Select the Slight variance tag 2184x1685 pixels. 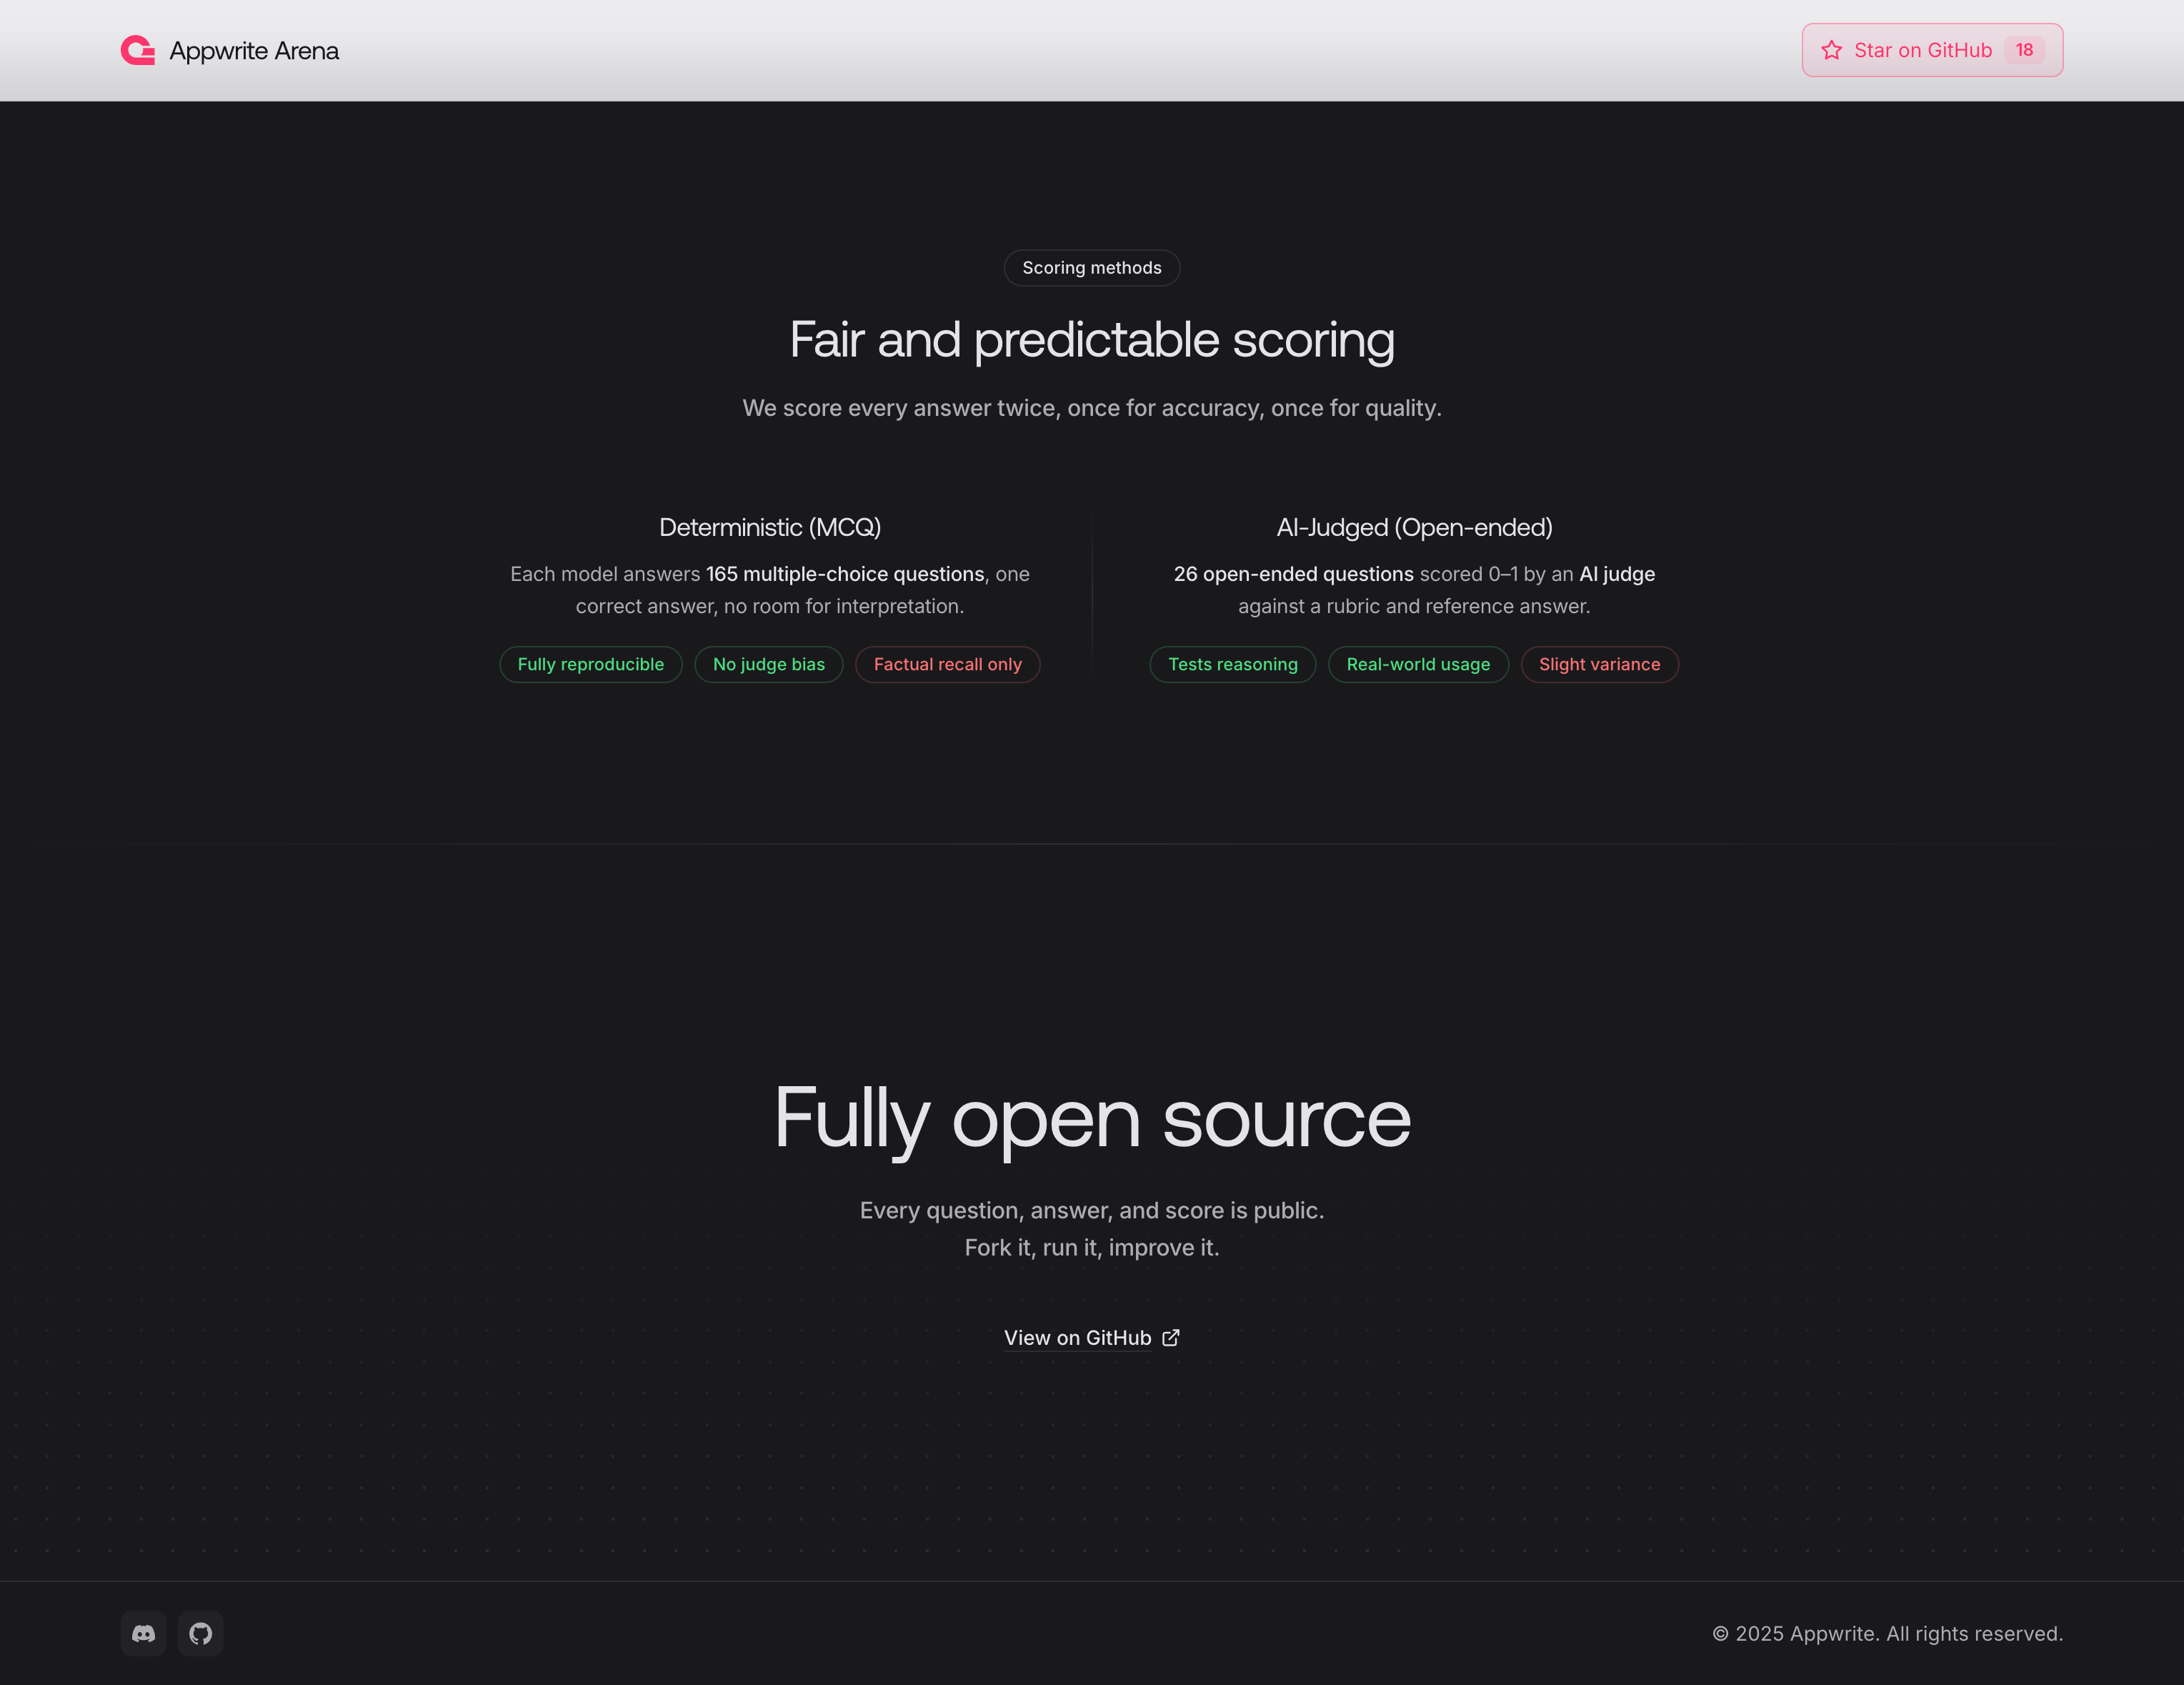[1599, 664]
